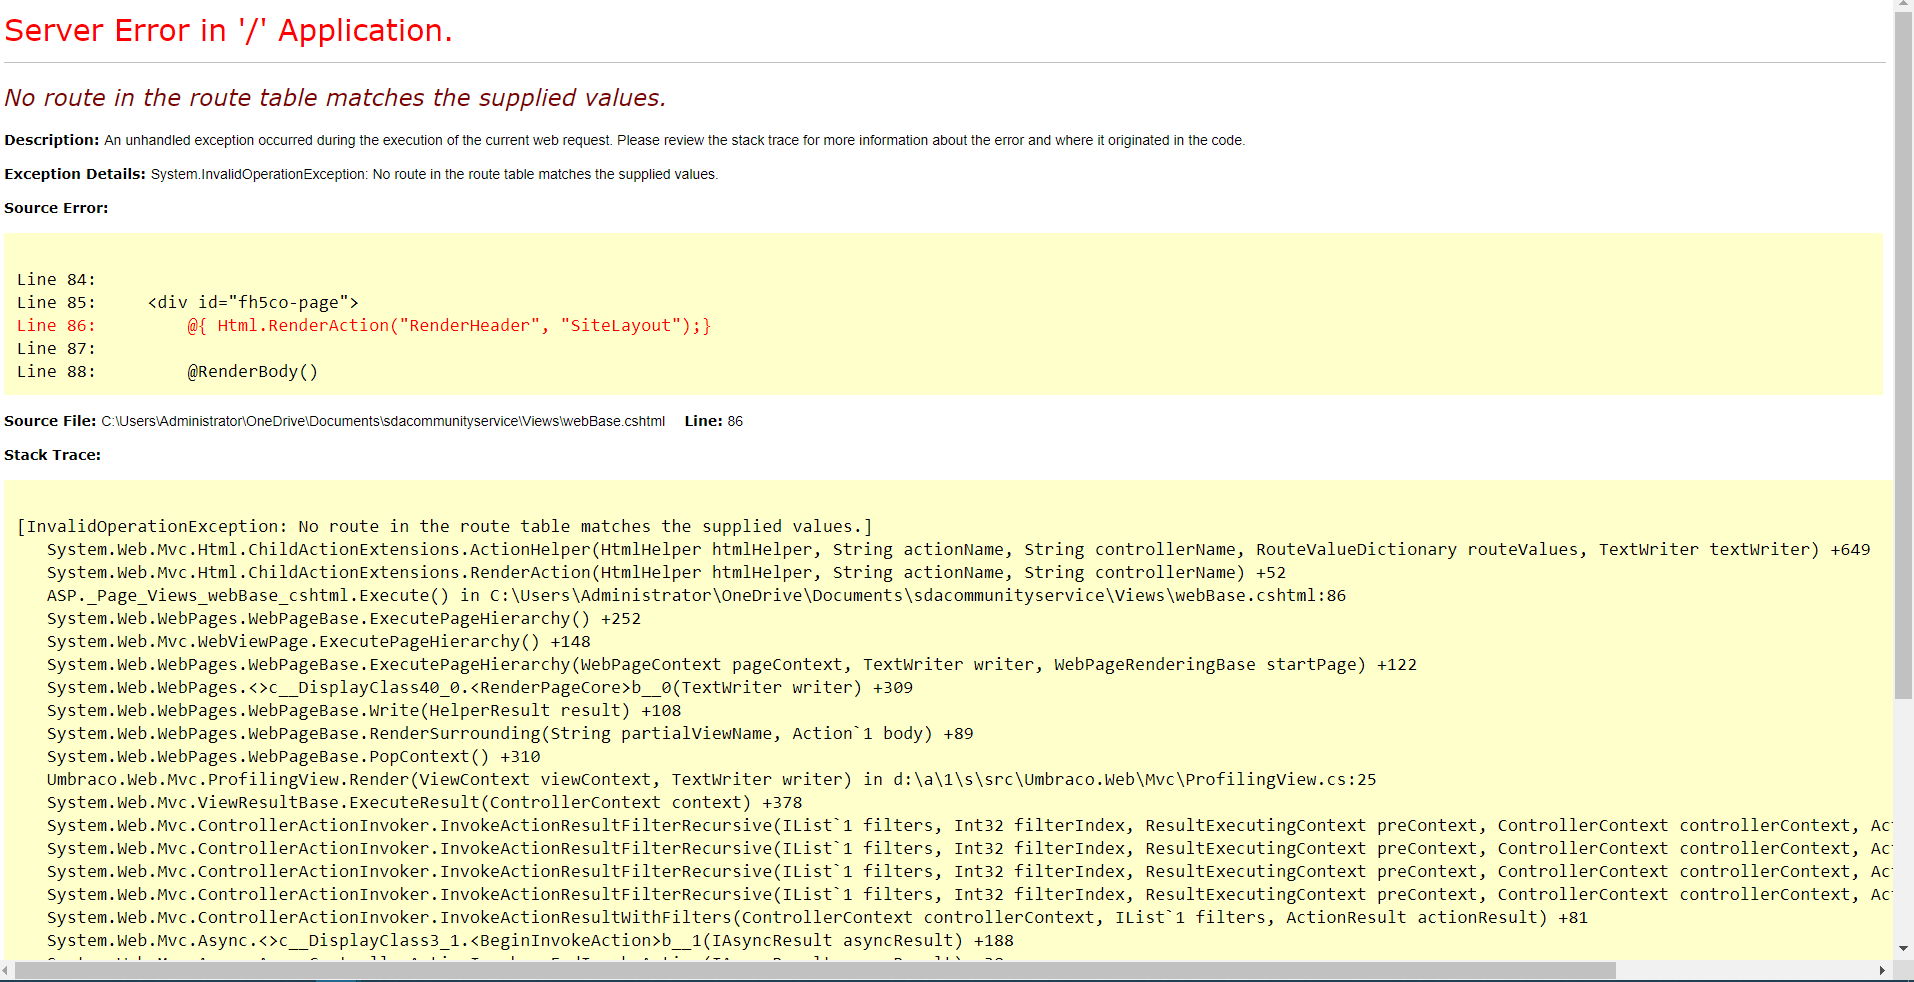The image size is (1914, 982).
Task: Click the "Line: 86" text
Action: (714, 421)
